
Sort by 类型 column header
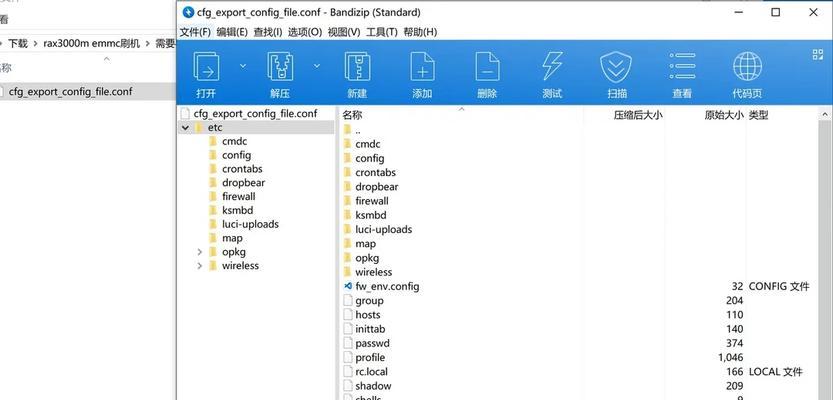pos(759,115)
